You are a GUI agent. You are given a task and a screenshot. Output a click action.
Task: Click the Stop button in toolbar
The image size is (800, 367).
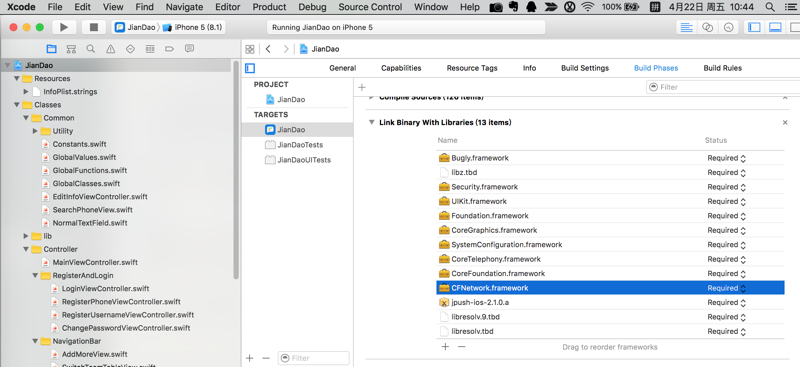(x=94, y=28)
